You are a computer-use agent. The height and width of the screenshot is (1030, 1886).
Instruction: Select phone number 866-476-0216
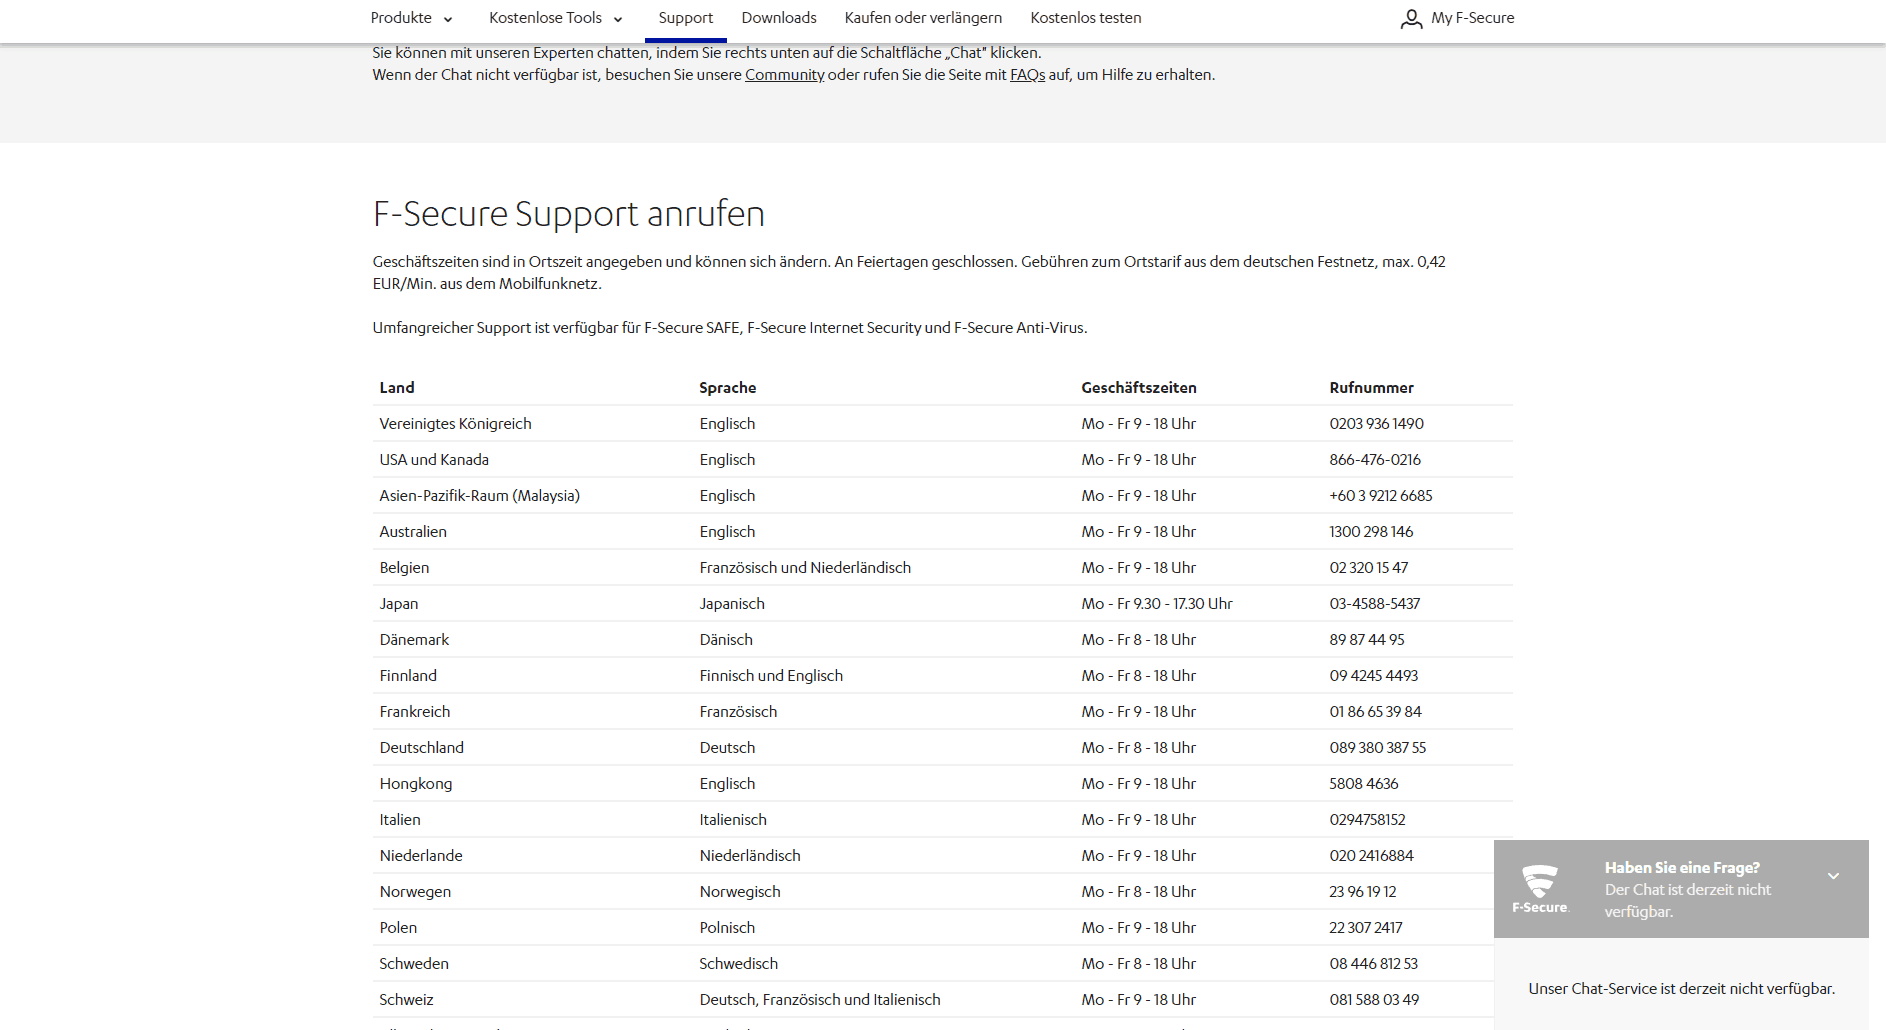pyautogui.click(x=1375, y=460)
